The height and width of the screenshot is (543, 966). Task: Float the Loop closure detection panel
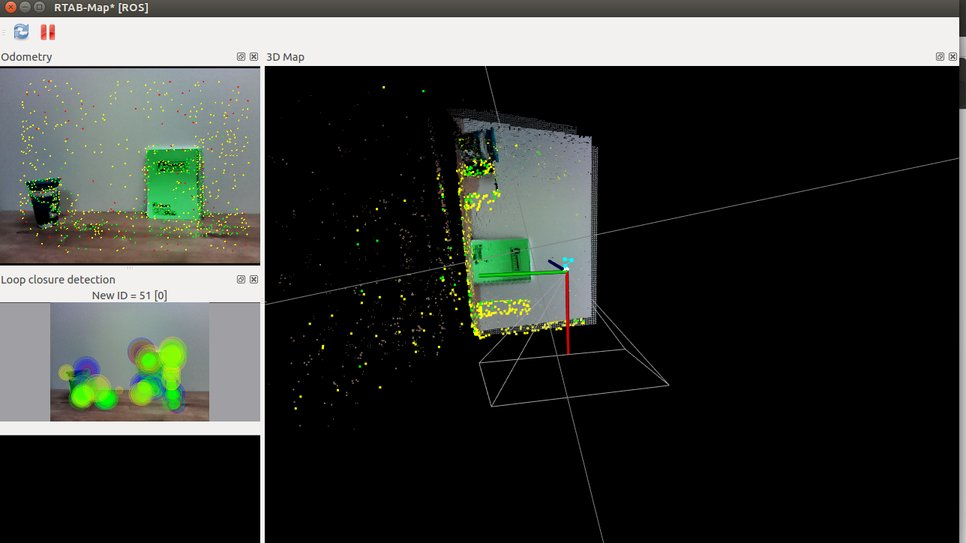[241, 280]
